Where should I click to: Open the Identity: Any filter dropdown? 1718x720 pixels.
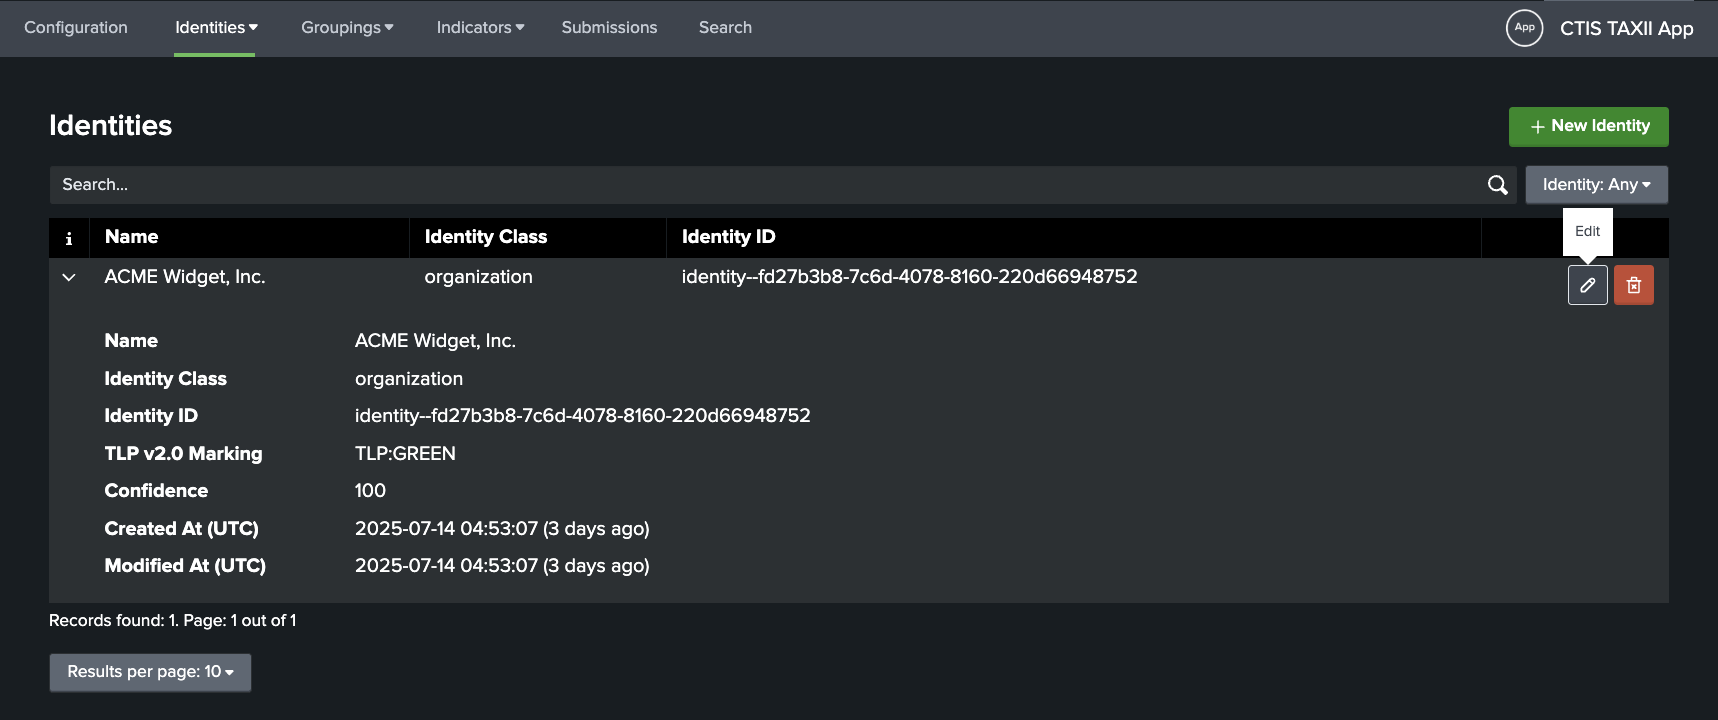[1596, 185]
